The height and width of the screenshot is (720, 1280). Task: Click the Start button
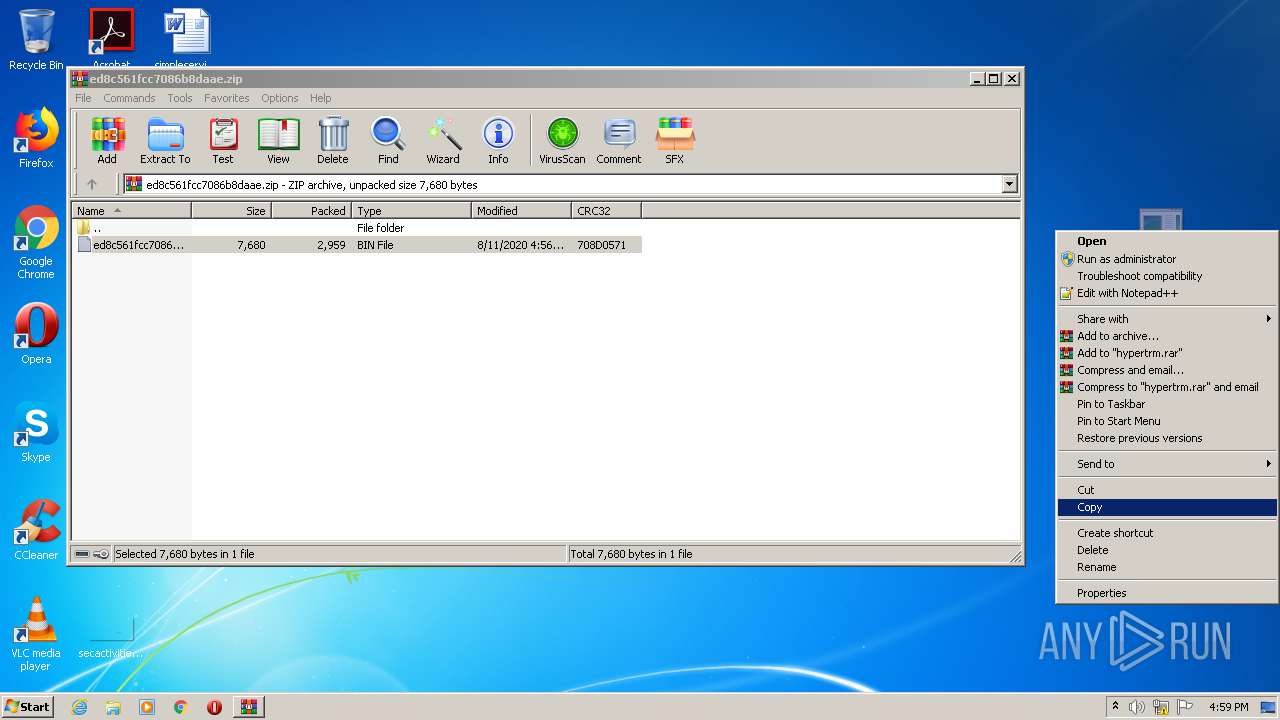coord(27,707)
